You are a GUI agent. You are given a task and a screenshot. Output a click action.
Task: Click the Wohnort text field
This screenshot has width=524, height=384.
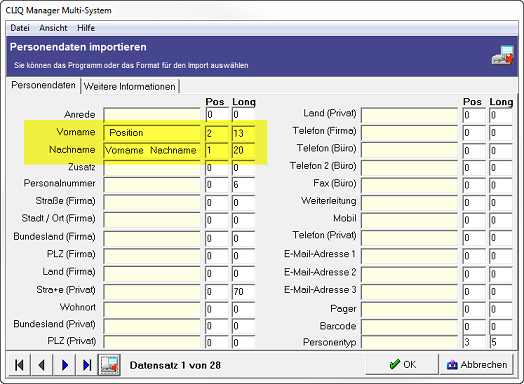(x=152, y=309)
